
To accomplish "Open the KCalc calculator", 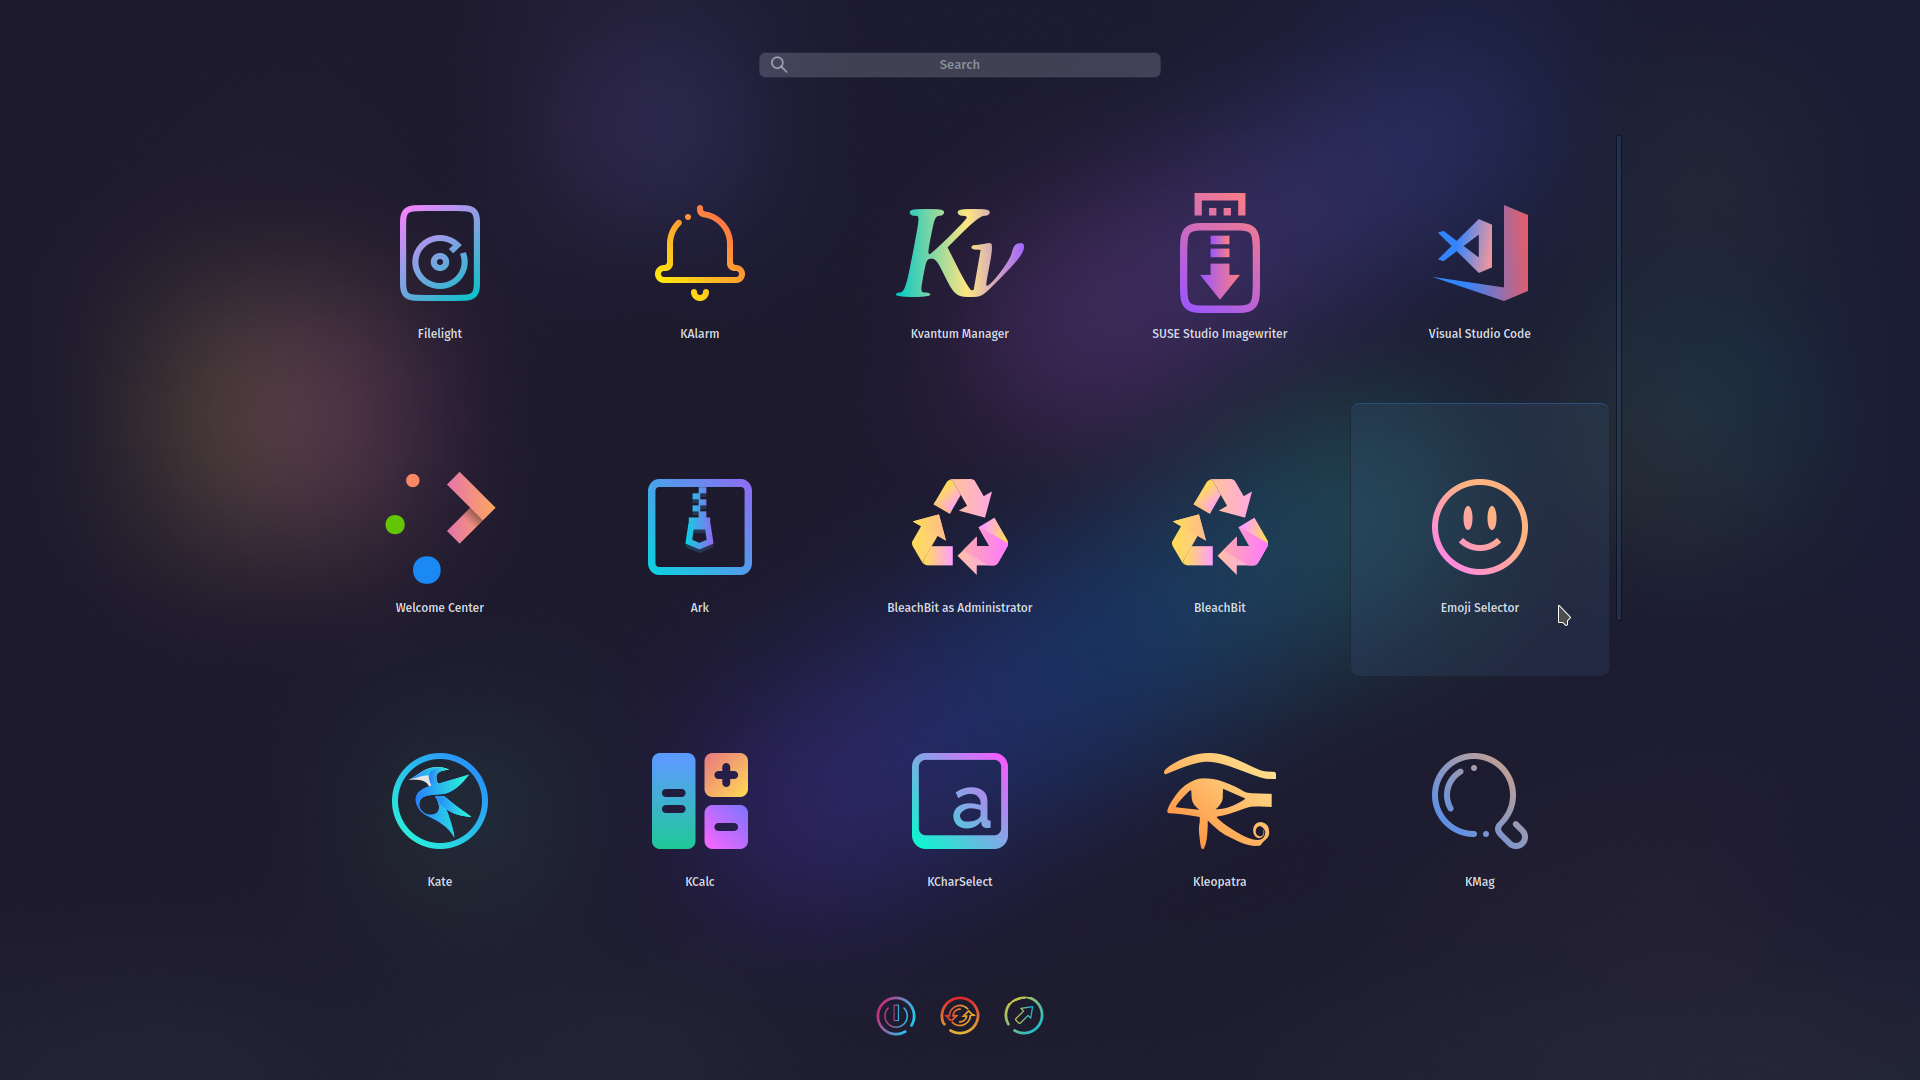I will [700, 801].
